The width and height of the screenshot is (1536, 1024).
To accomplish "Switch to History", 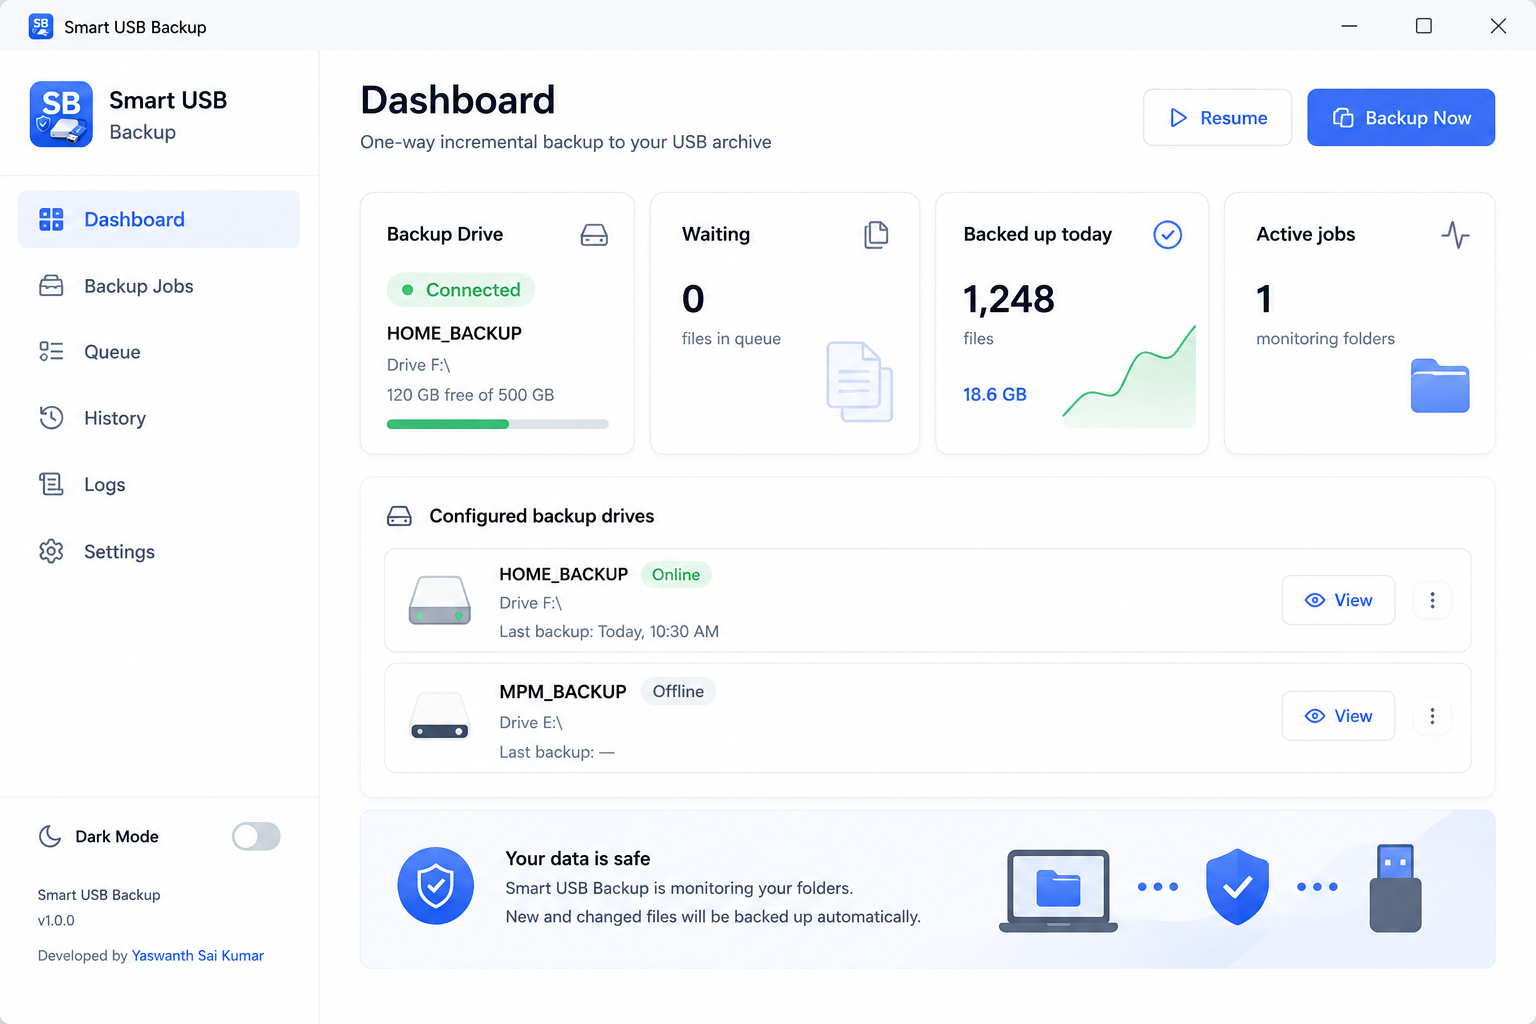I will pos(159,418).
